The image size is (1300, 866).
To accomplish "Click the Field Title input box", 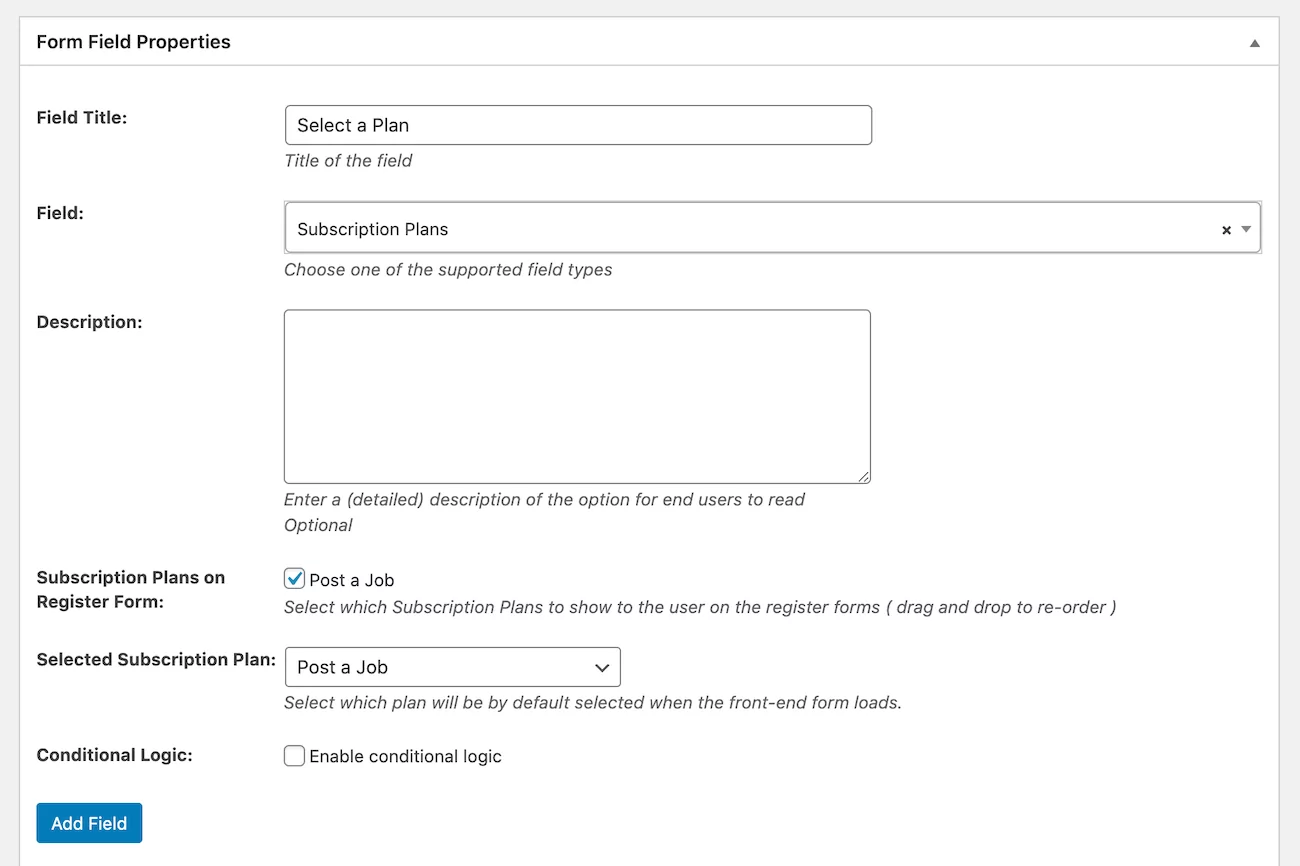I will pos(578,125).
